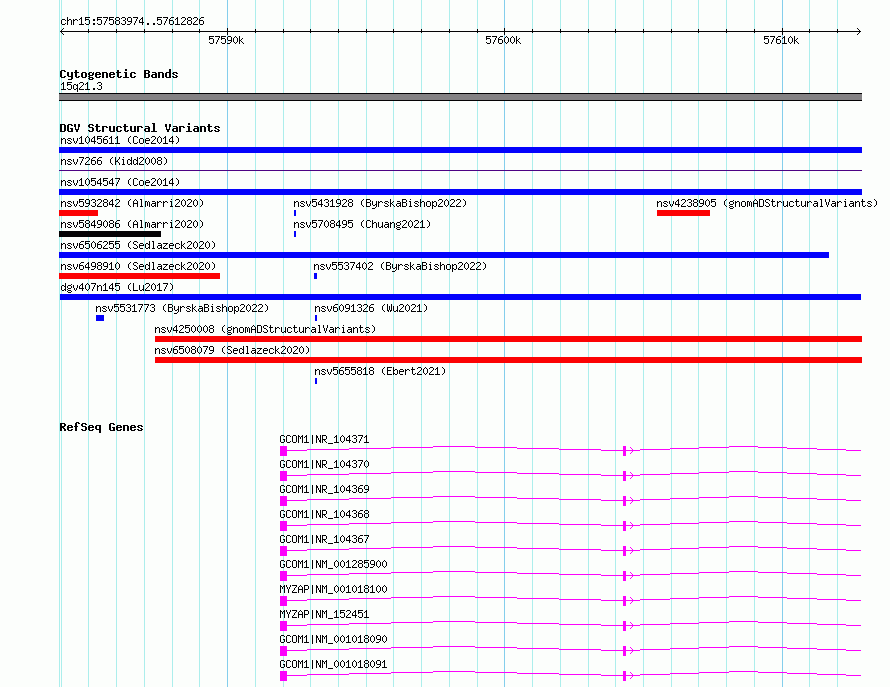Select the red bar under nsv5932842
This screenshot has height=687, width=890.
pos(78,213)
